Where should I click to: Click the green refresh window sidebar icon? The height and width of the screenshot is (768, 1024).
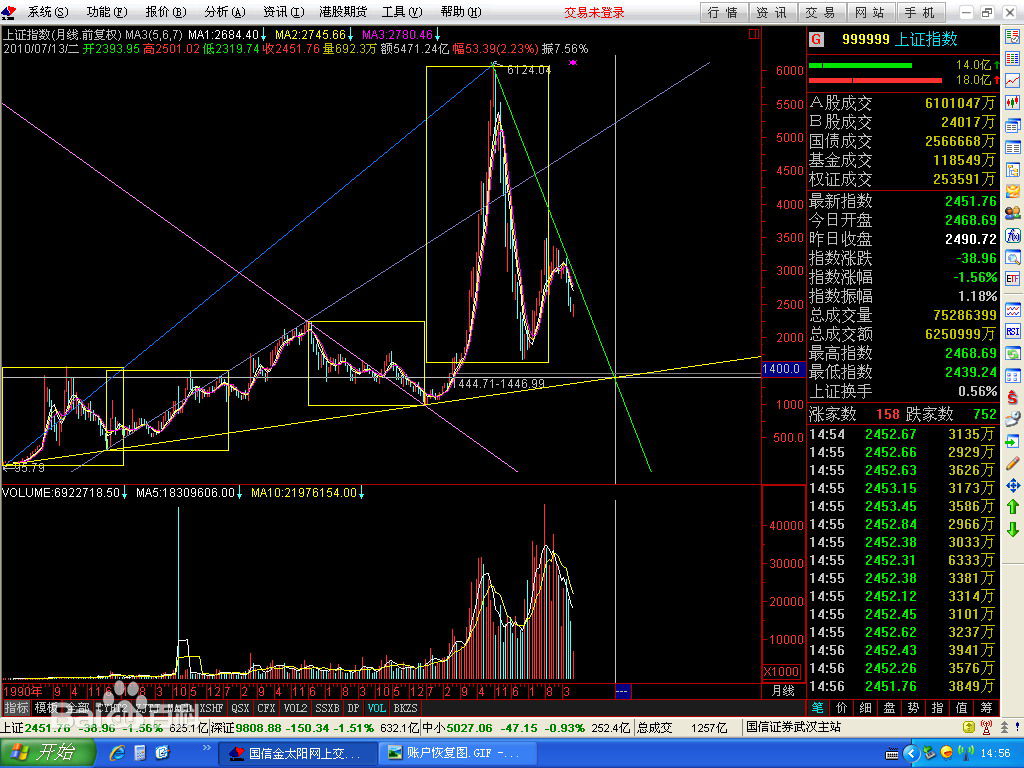coord(1013,353)
